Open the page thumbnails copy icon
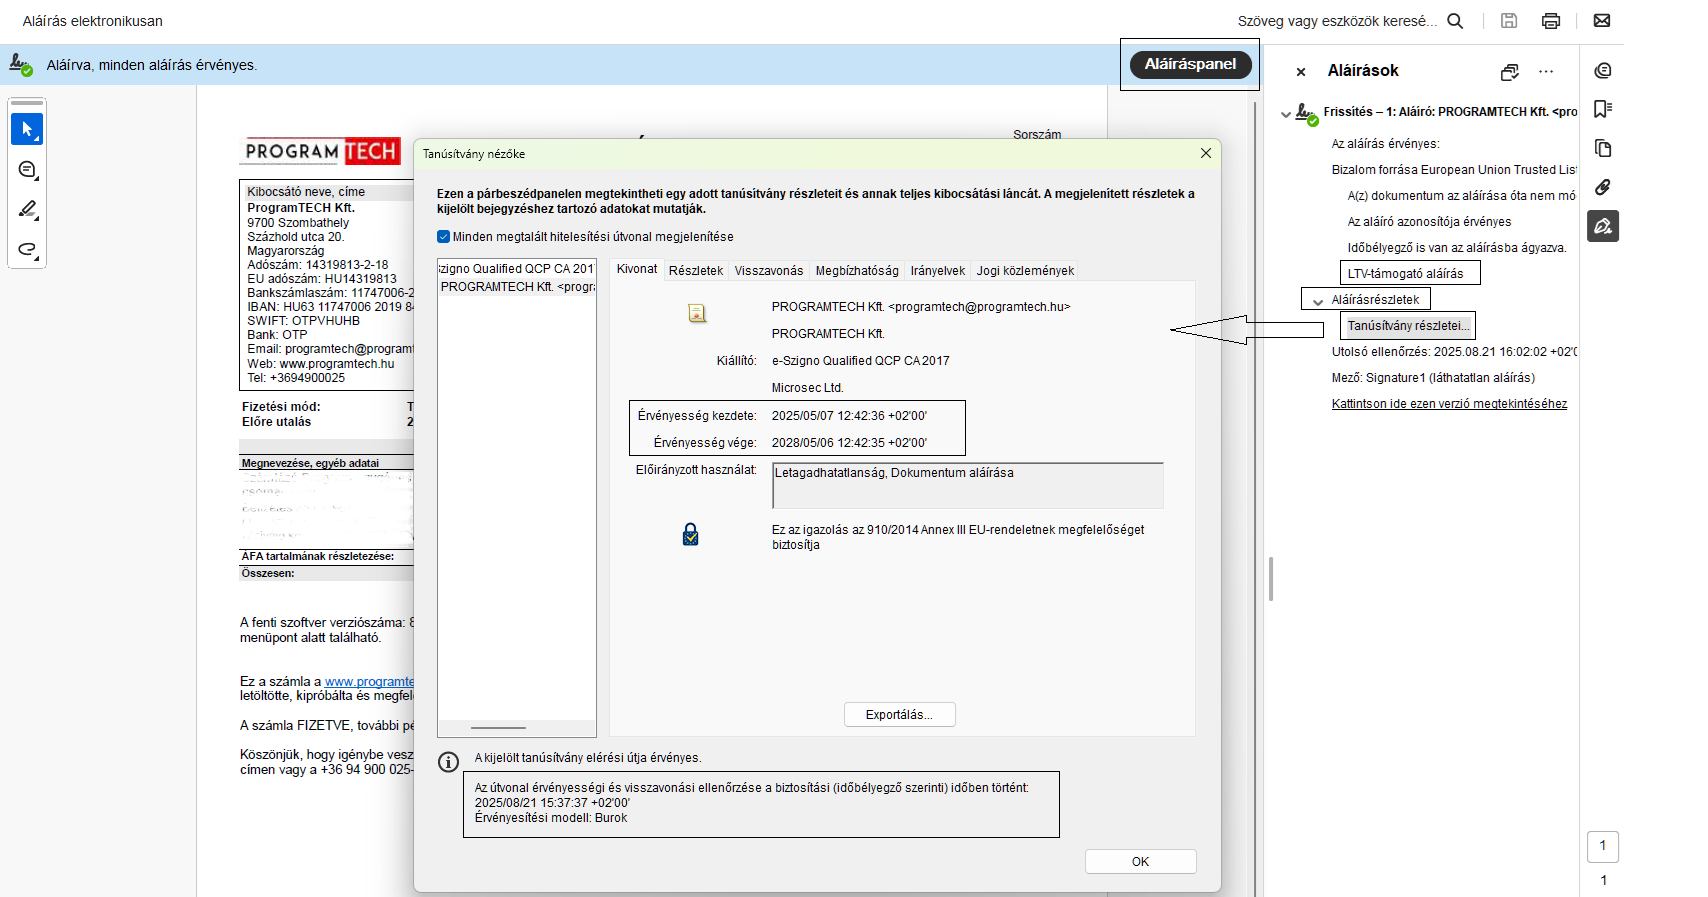 click(1603, 148)
